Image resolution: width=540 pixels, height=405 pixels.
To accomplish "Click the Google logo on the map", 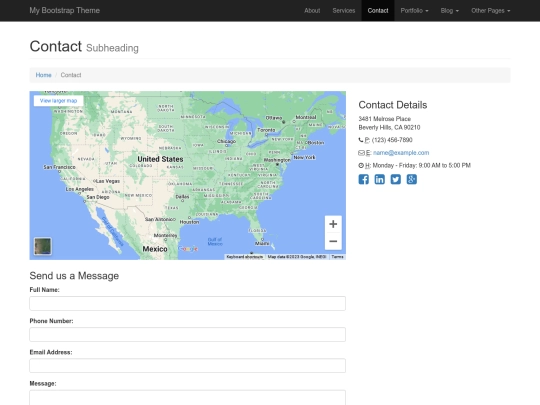I will pyautogui.click(x=188, y=249).
